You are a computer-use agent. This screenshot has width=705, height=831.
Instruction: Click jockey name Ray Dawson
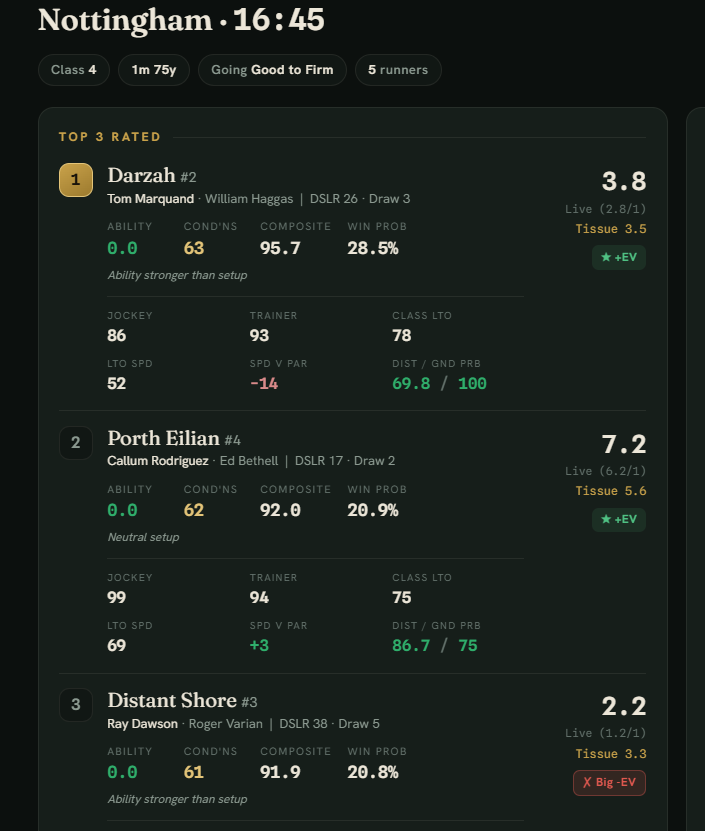click(142, 723)
